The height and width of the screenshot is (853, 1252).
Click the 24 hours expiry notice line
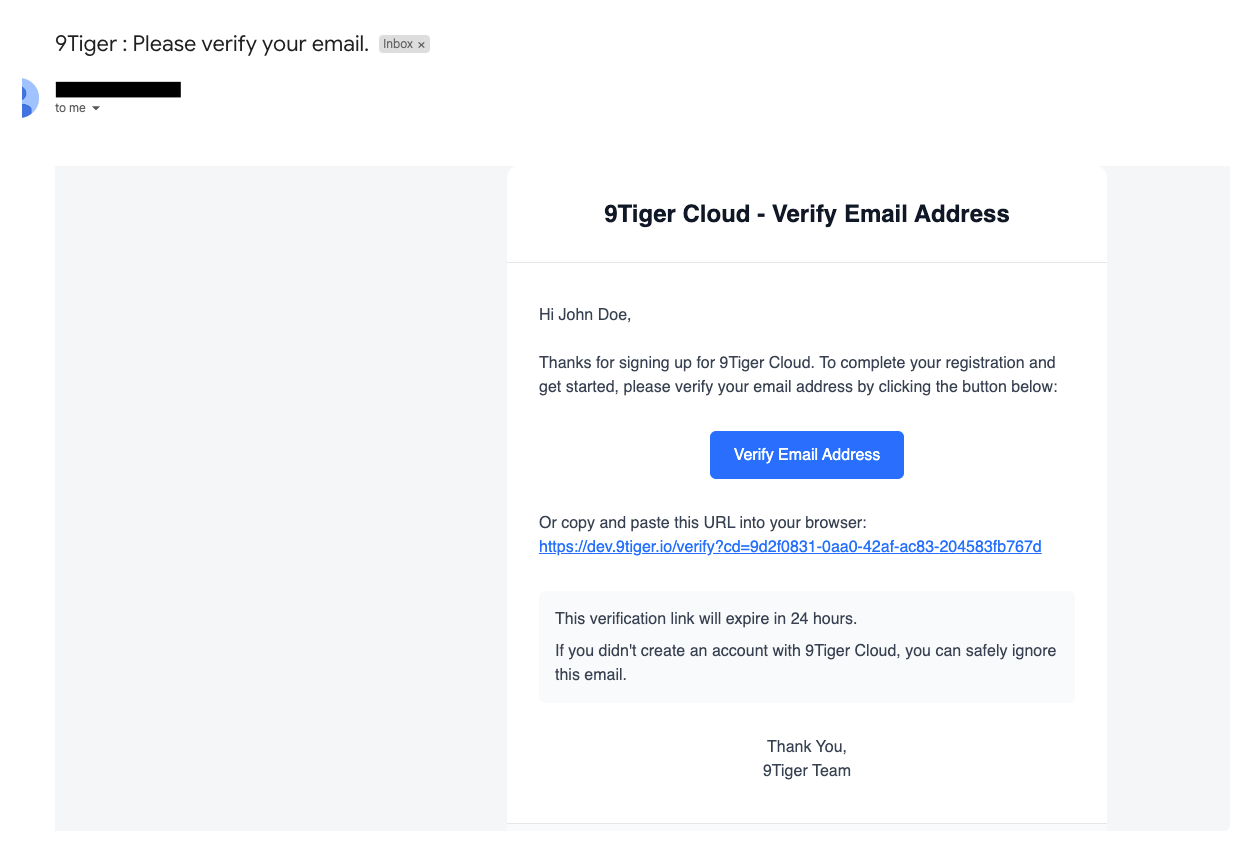pos(705,619)
